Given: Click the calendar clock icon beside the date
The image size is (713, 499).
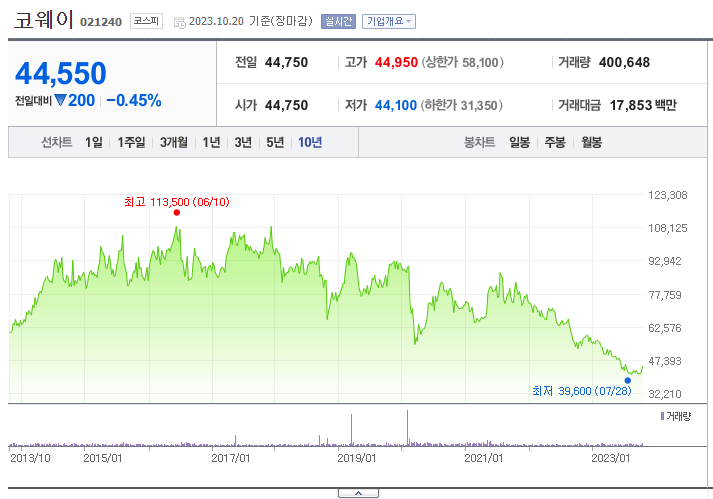Looking at the screenshot, I should click(x=180, y=22).
